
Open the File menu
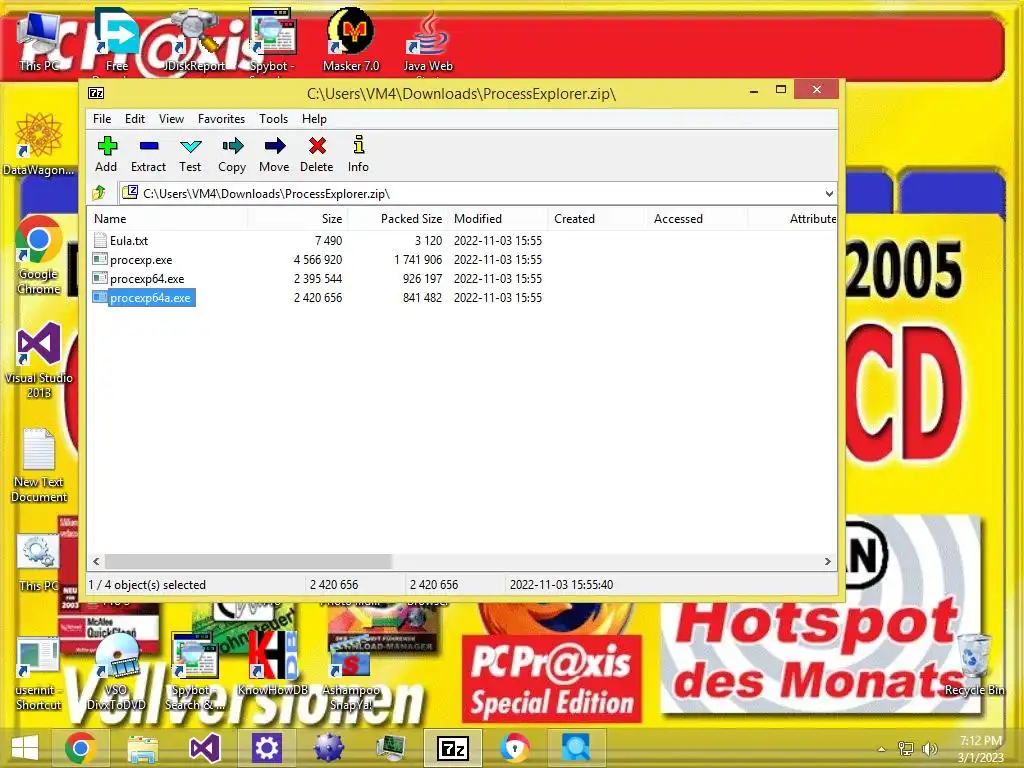pos(102,119)
